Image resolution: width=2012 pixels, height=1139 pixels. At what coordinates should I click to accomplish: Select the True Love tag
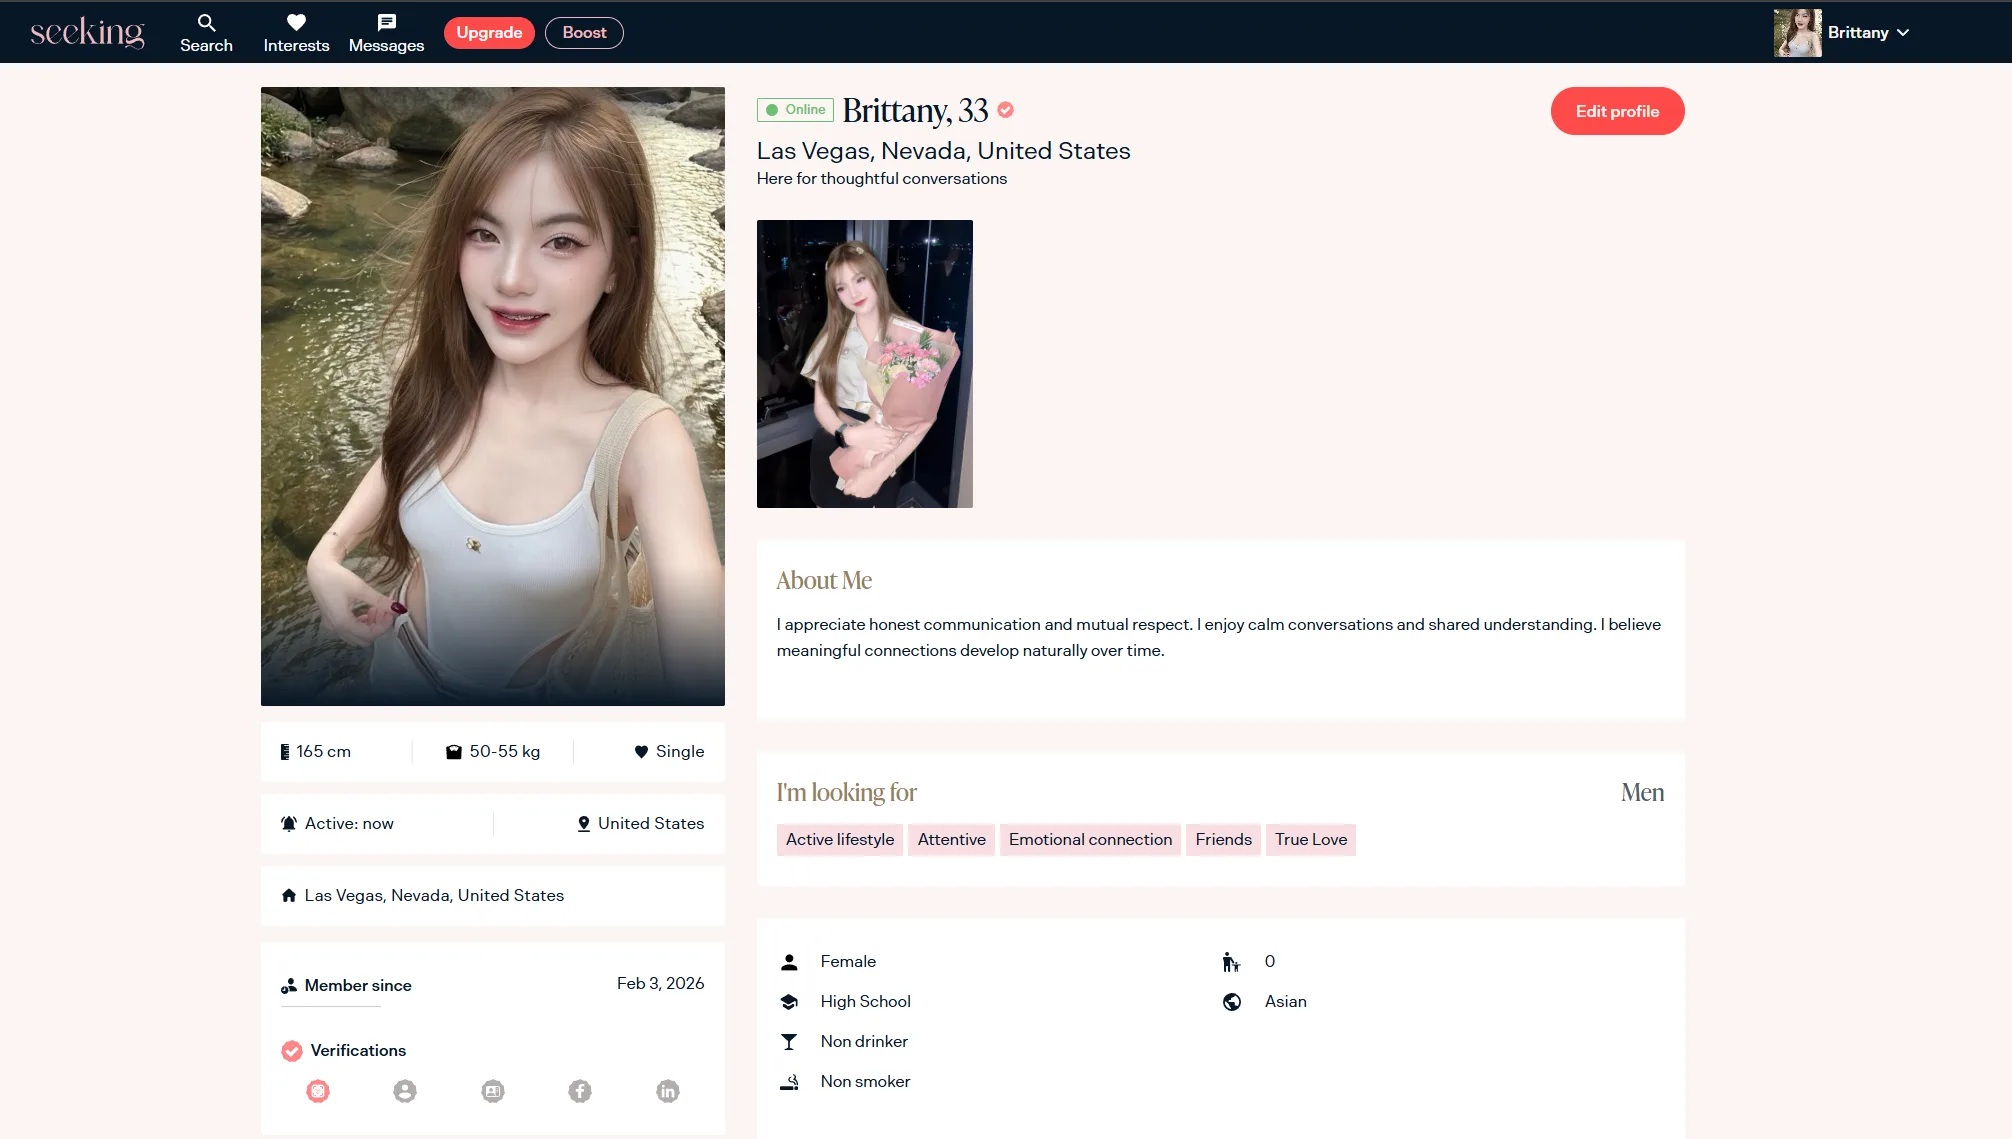[x=1310, y=839]
